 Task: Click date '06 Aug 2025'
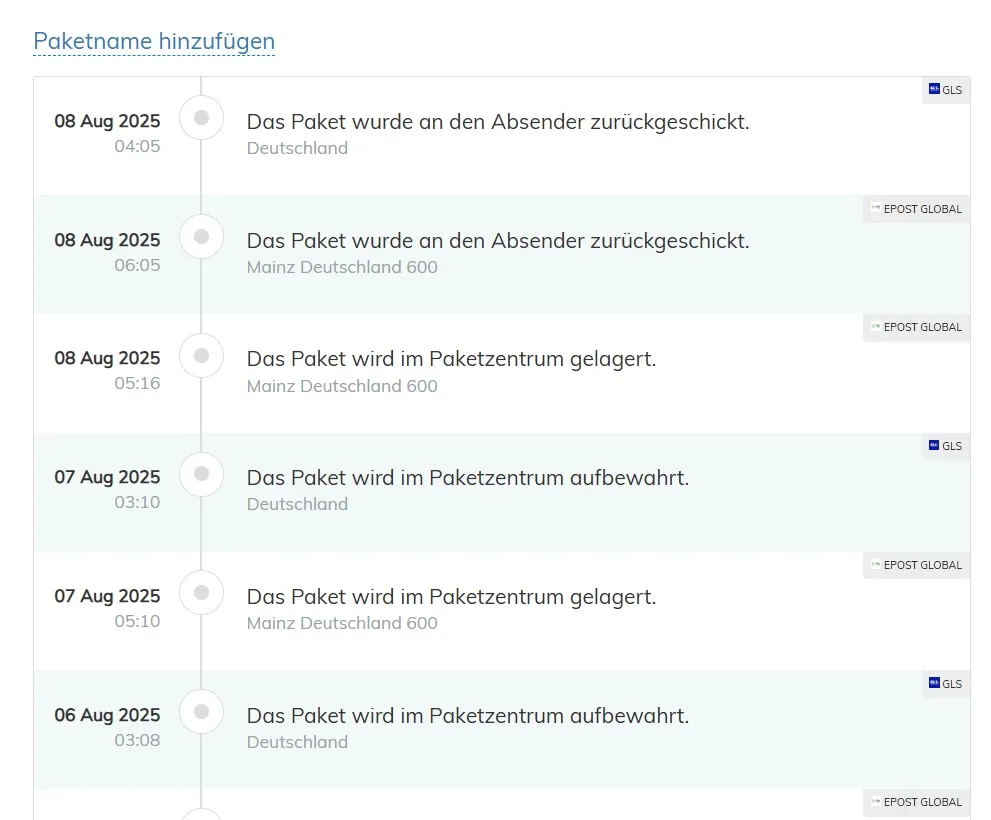click(x=107, y=715)
